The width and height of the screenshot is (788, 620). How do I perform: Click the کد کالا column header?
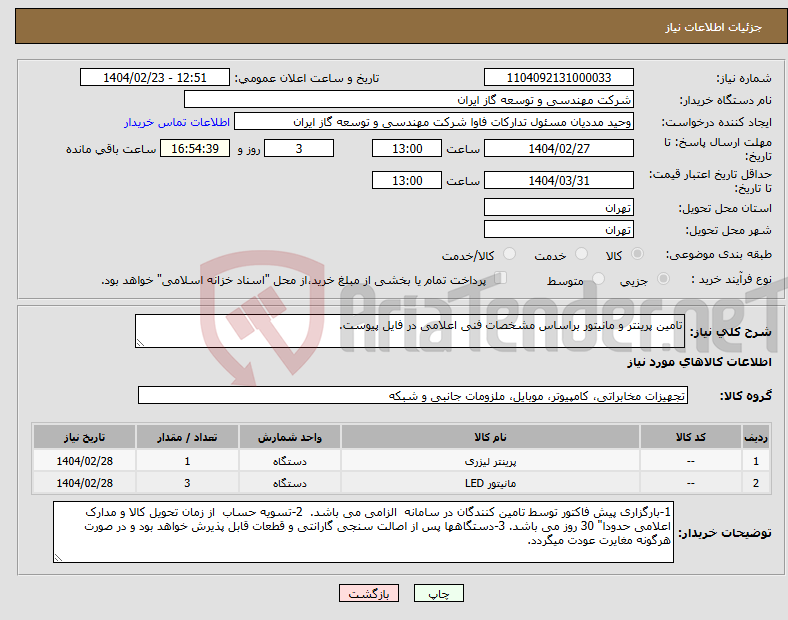tap(691, 437)
